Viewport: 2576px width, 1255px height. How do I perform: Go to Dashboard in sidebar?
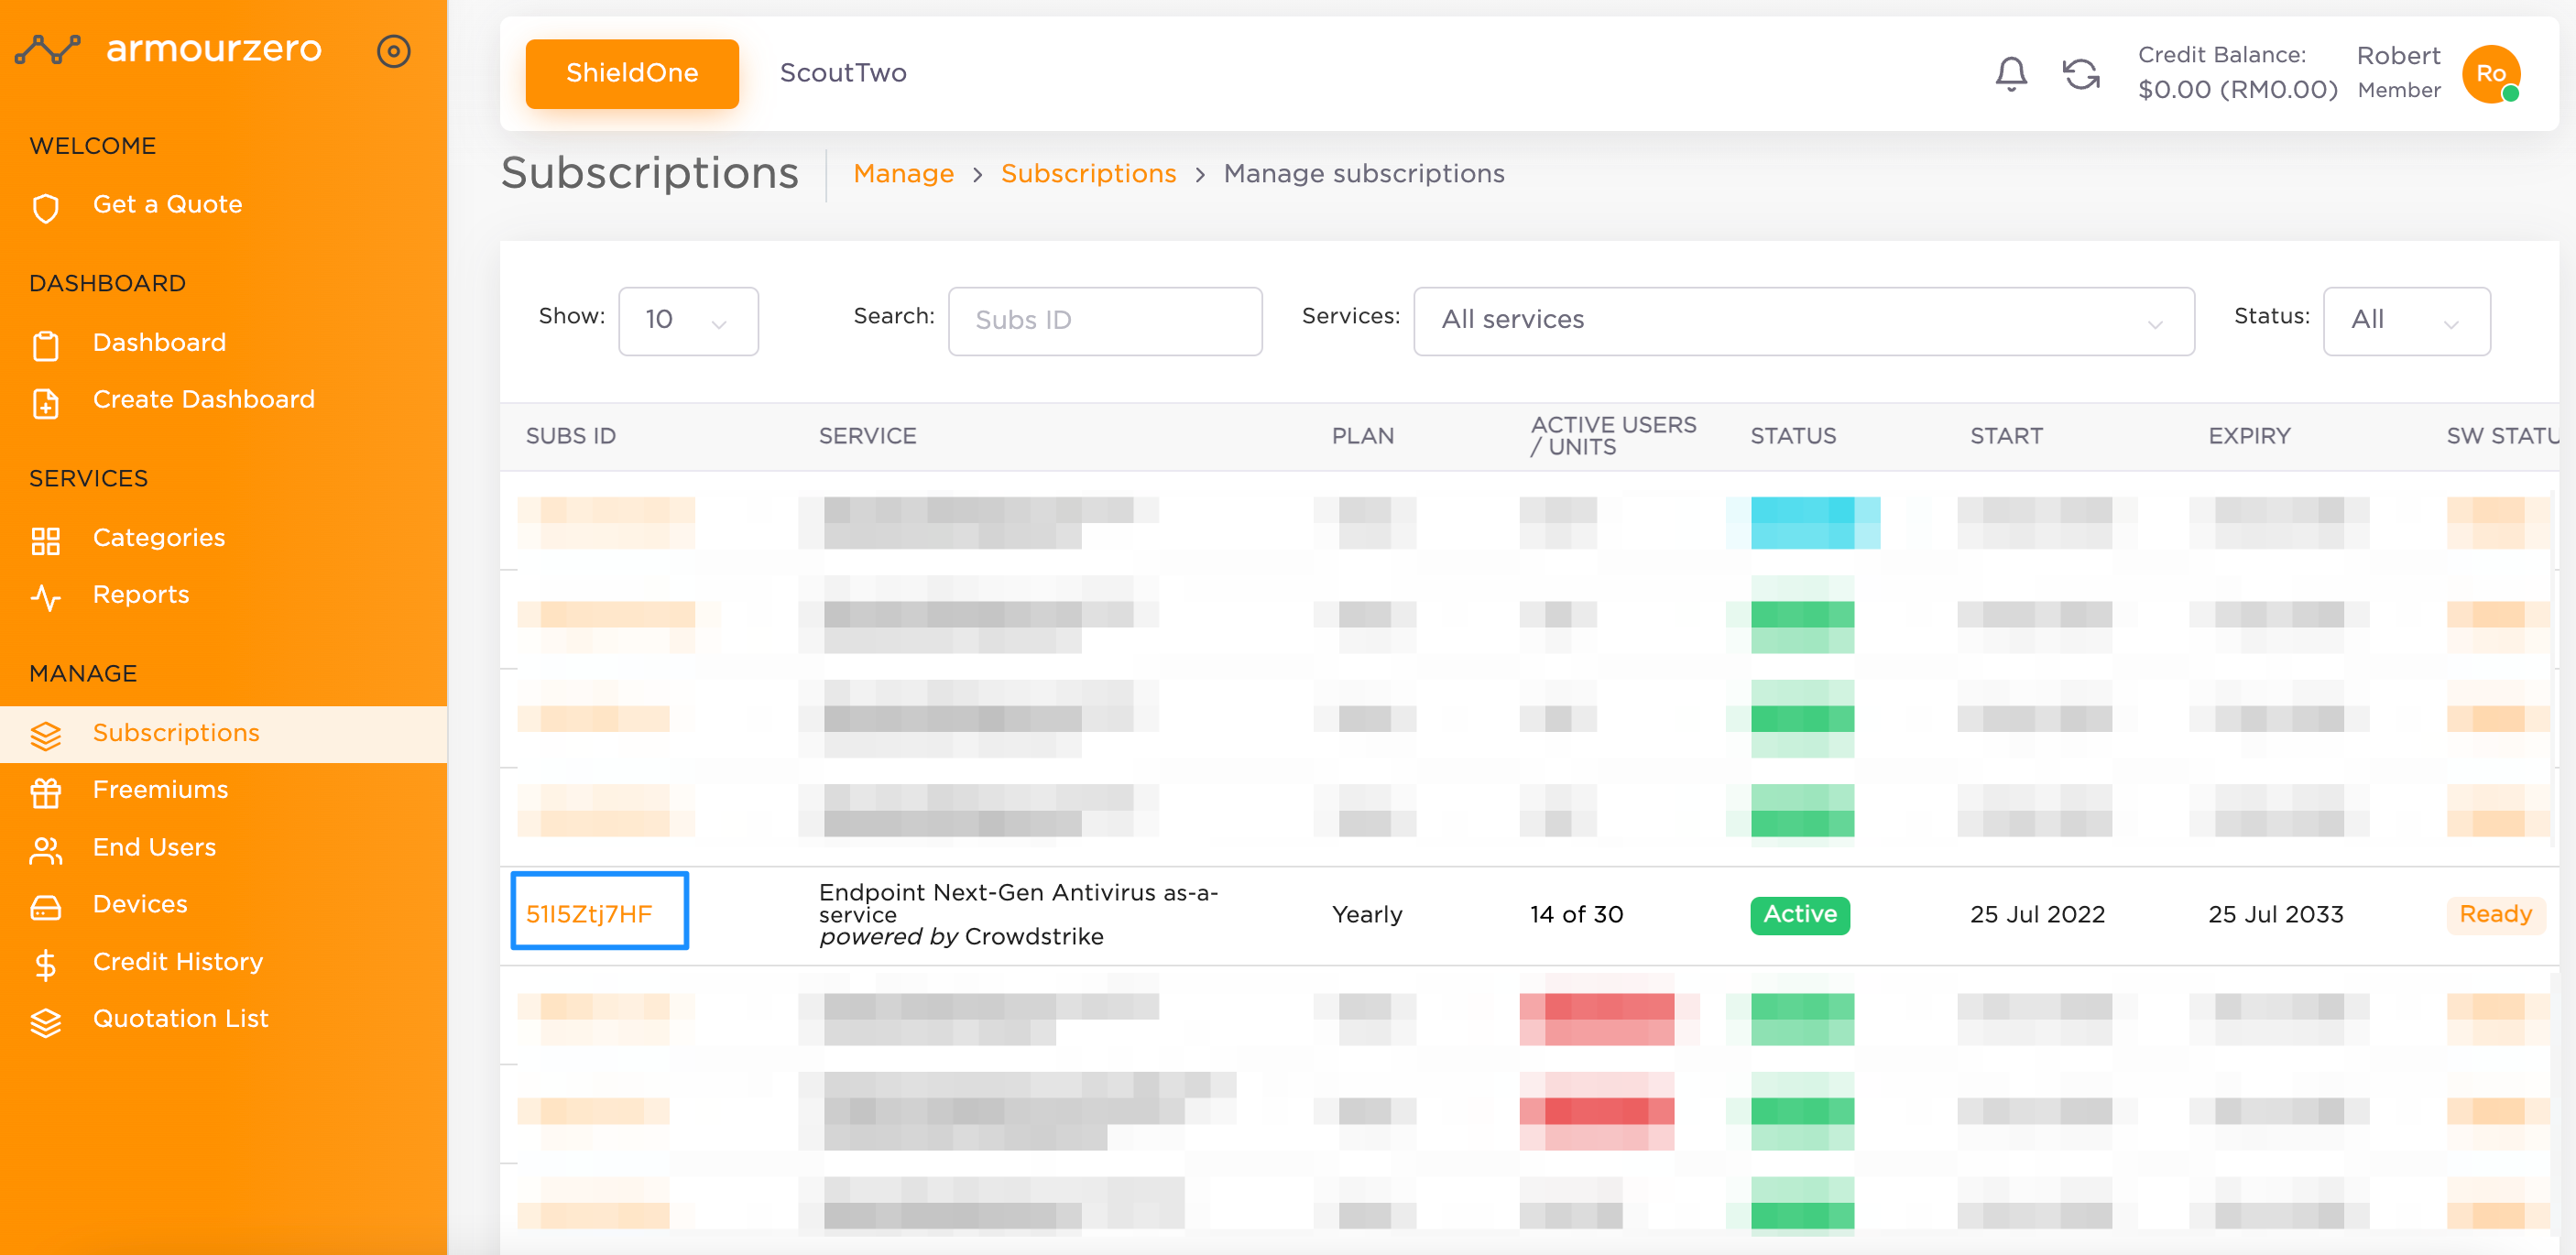[159, 342]
